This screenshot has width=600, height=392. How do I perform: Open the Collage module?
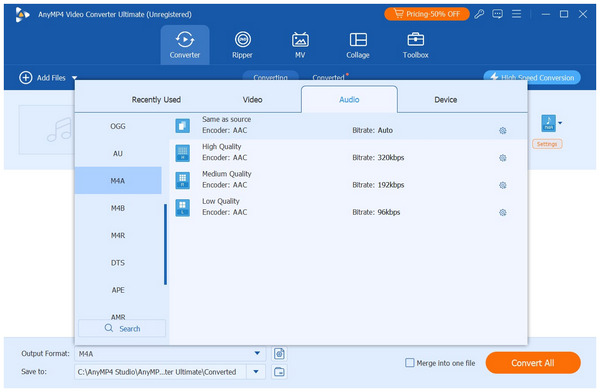(x=358, y=45)
